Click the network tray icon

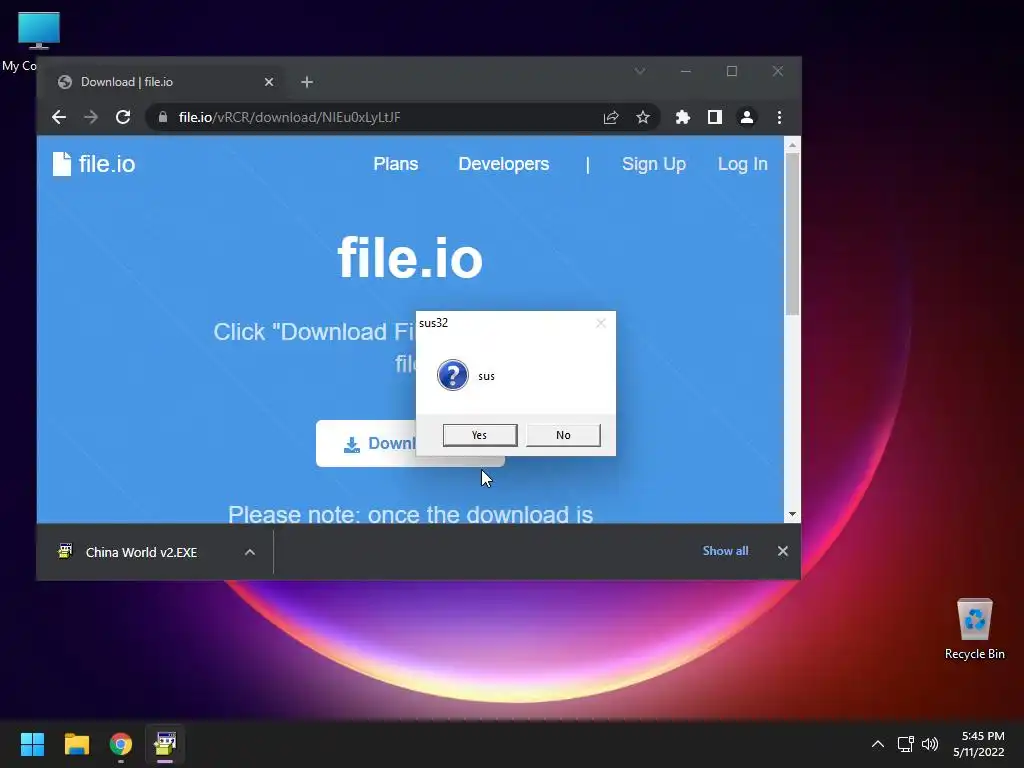coord(905,744)
